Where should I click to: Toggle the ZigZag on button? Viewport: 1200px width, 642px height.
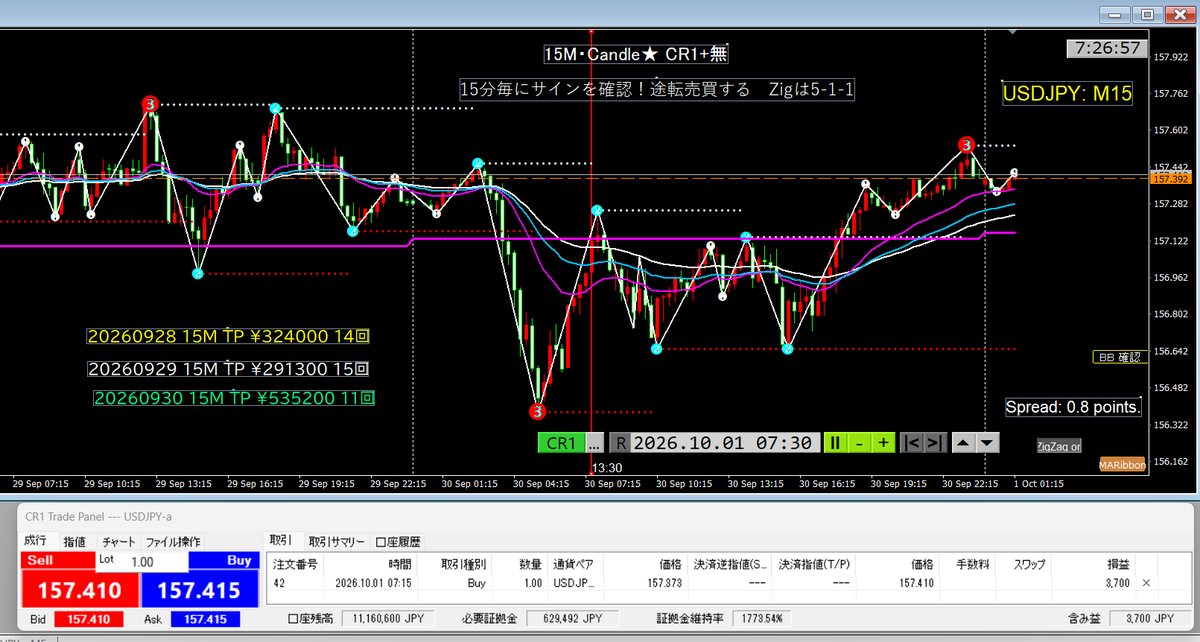(1058, 447)
